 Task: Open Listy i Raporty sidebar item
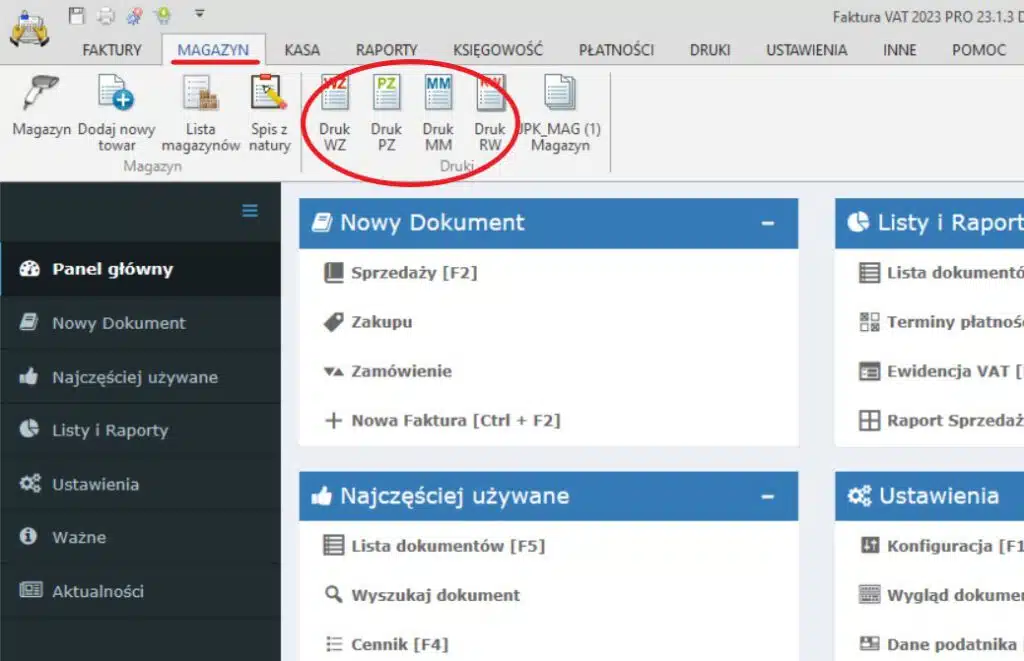coord(110,431)
